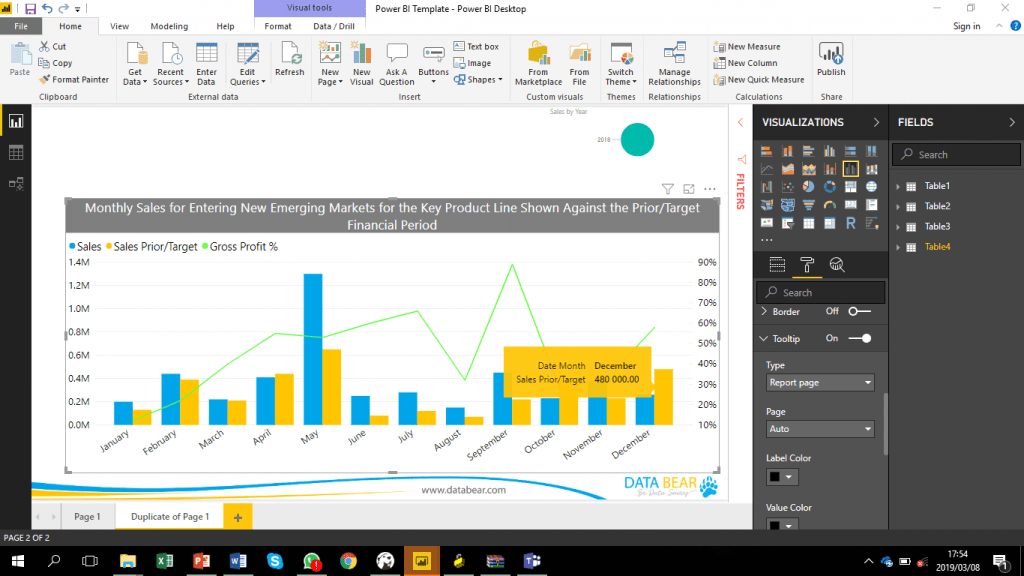This screenshot has height=576, width=1024.
Task: Choose the line chart visualization
Action: pos(767,168)
